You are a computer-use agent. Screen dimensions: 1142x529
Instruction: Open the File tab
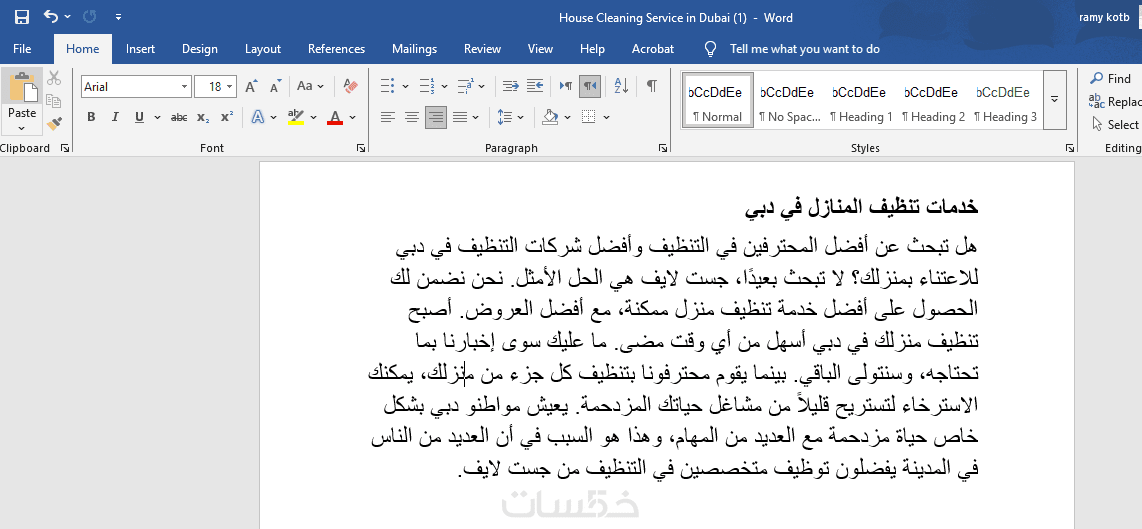coord(22,49)
